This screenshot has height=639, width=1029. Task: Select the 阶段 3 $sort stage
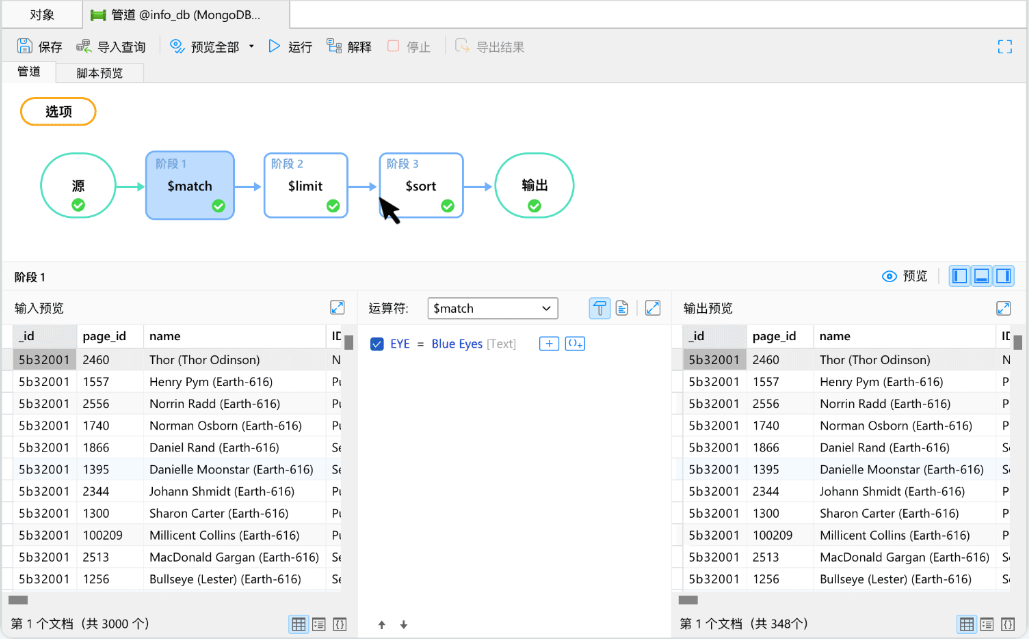tap(421, 186)
